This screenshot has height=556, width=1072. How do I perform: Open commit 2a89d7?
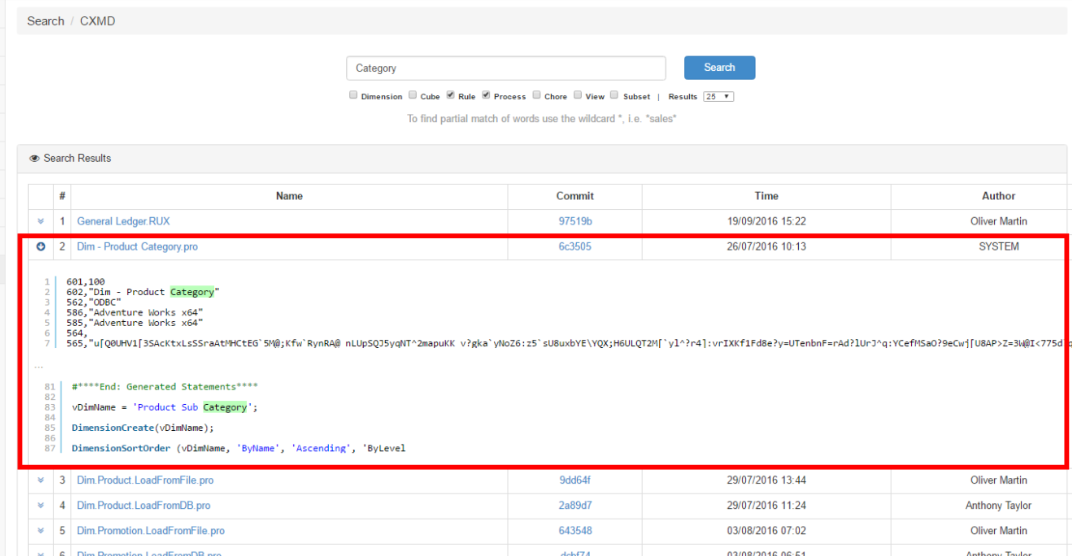point(575,505)
